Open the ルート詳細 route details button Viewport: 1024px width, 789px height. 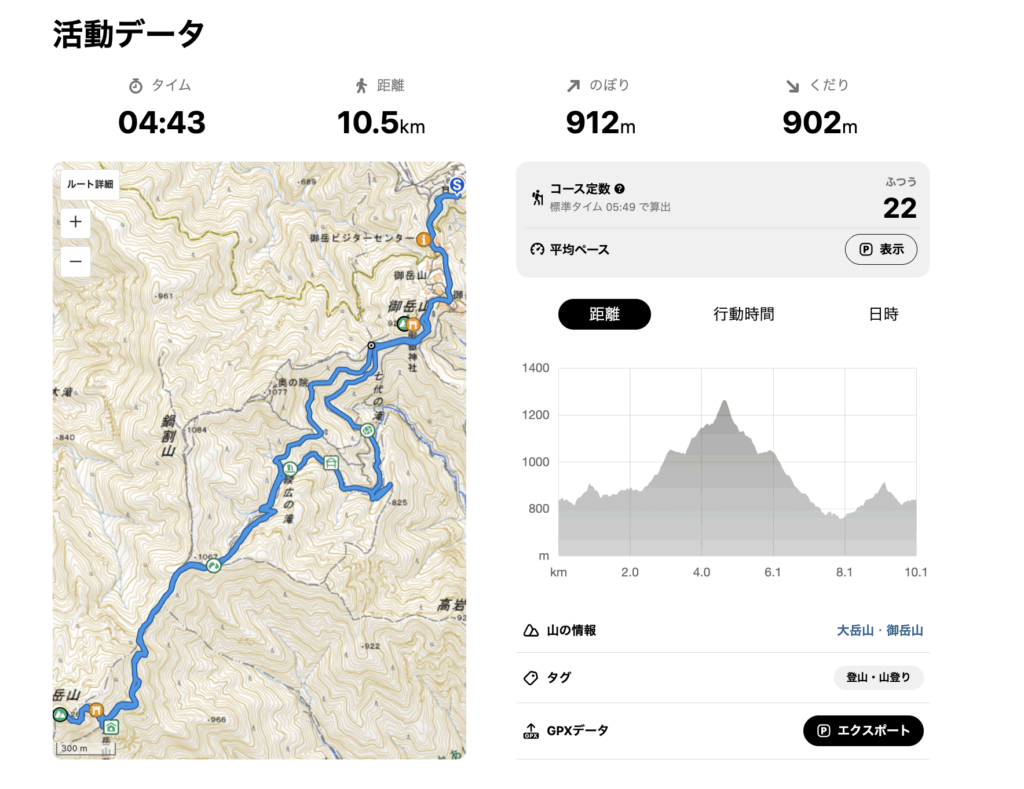(x=90, y=184)
